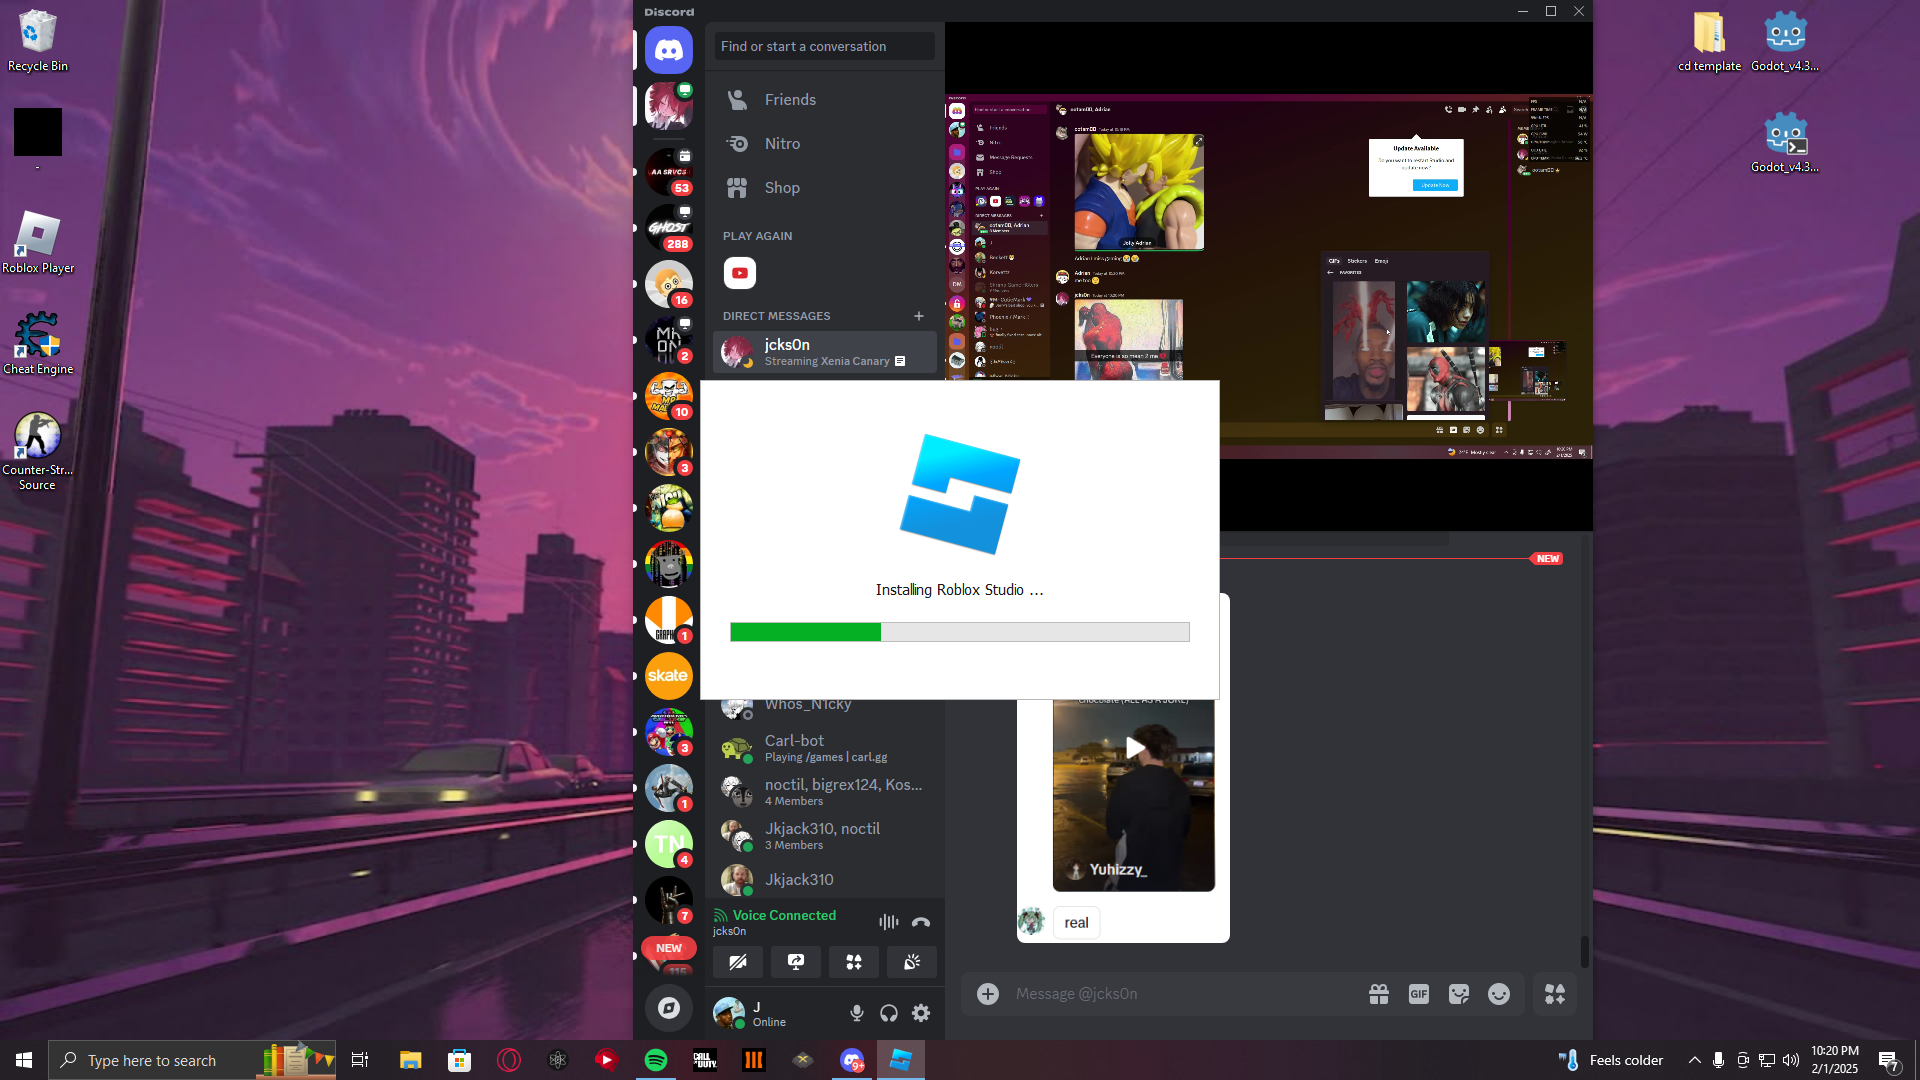Turn on camera in voice panel
The image size is (1920, 1080).
pos(738,962)
